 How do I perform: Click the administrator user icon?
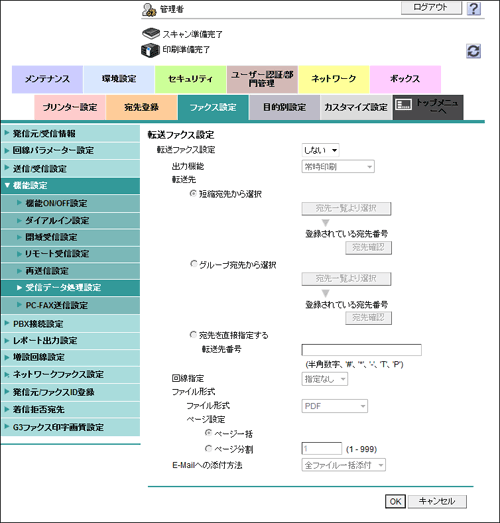pyautogui.click(x=149, y=10)
